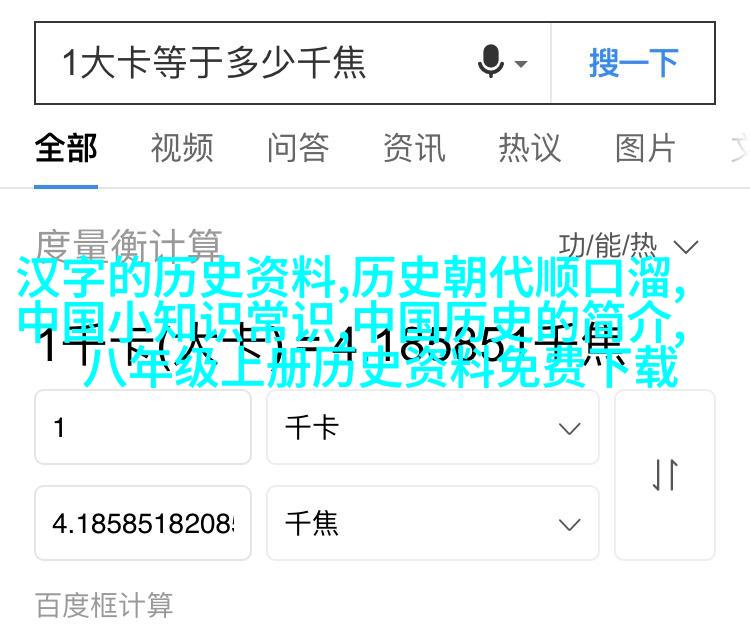750x633 pixels.
Task: Tap the microphone voice search icon
Action: (x=491, y=62)
